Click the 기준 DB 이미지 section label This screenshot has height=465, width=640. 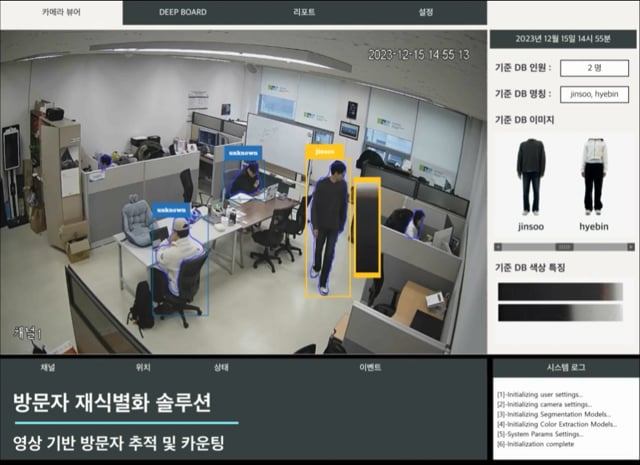coord(524,120)
